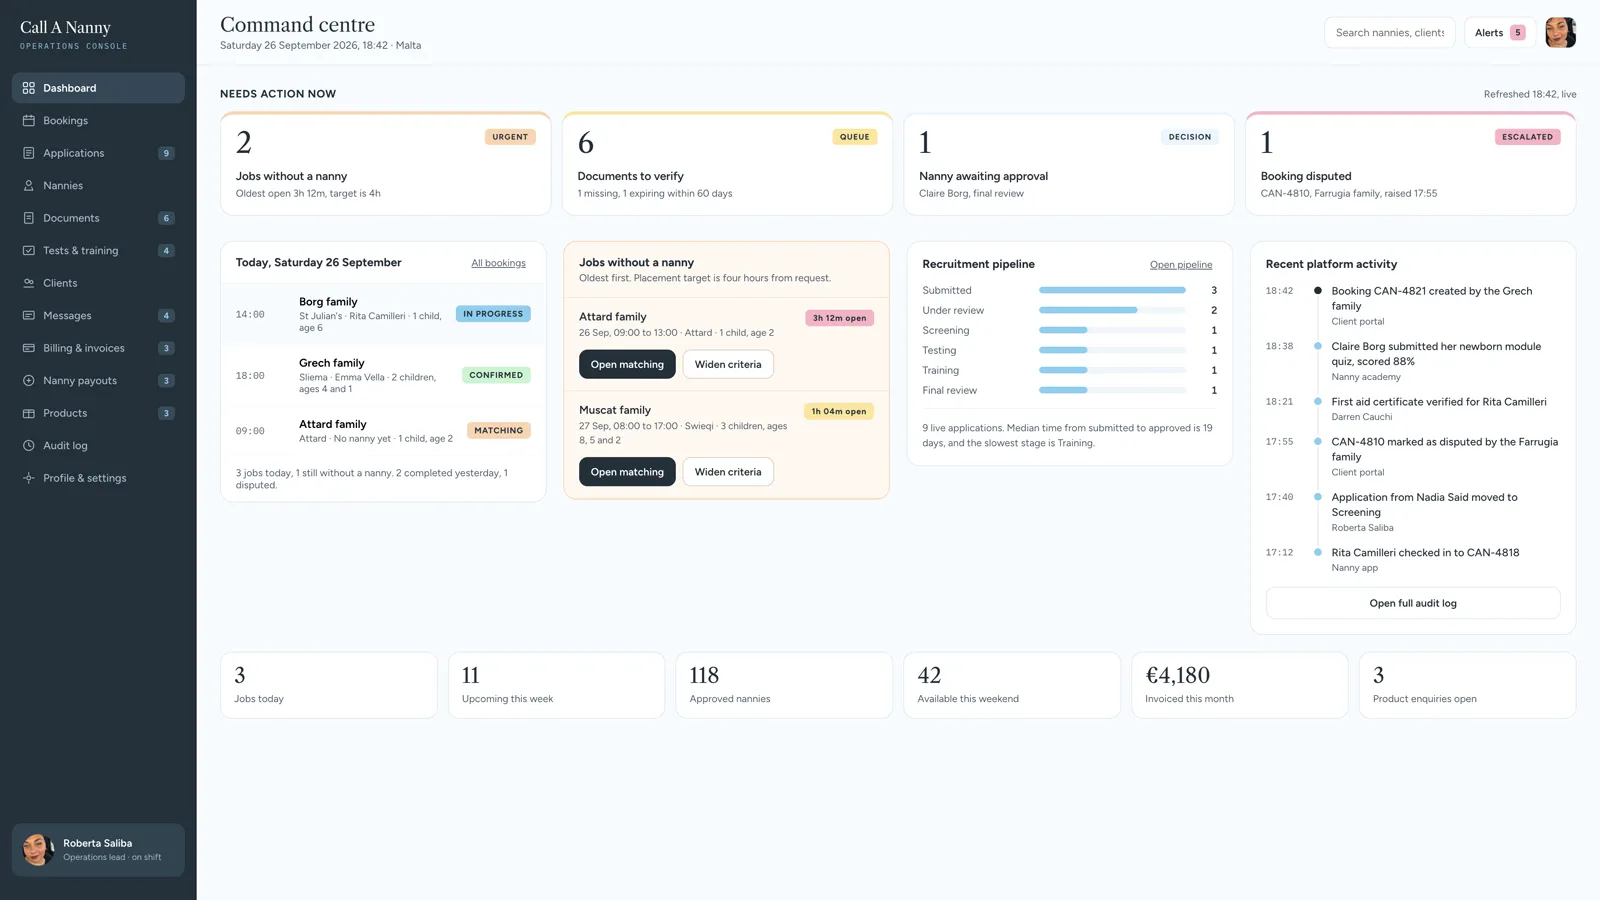Viewport: 1600px width, 900px height.
Task: Click the 3 Product enquiries open tile
Action: (1468, 685)
